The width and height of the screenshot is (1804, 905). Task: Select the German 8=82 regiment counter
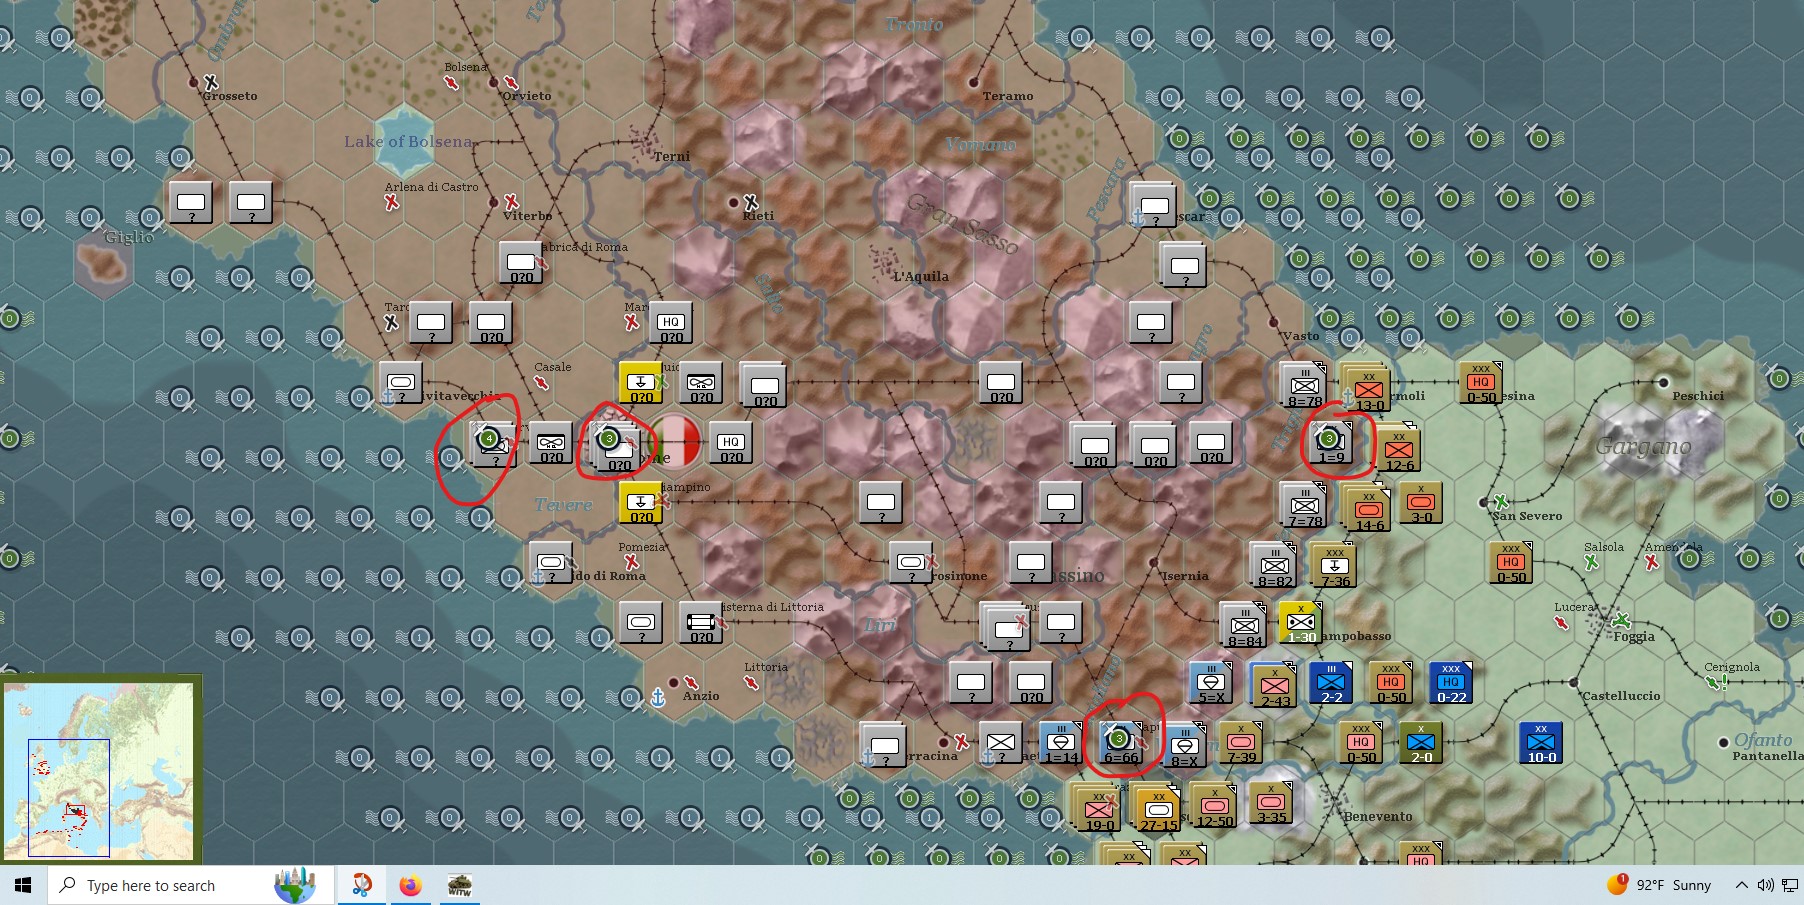(x=1274, y=564)
